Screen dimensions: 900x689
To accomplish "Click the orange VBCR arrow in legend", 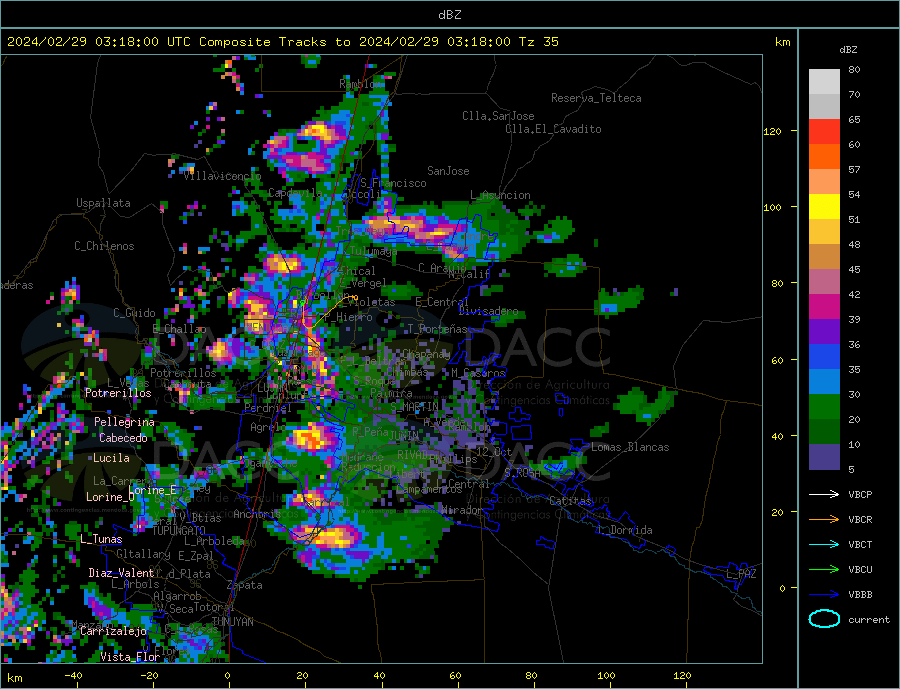I will click(x=824, y=520).
